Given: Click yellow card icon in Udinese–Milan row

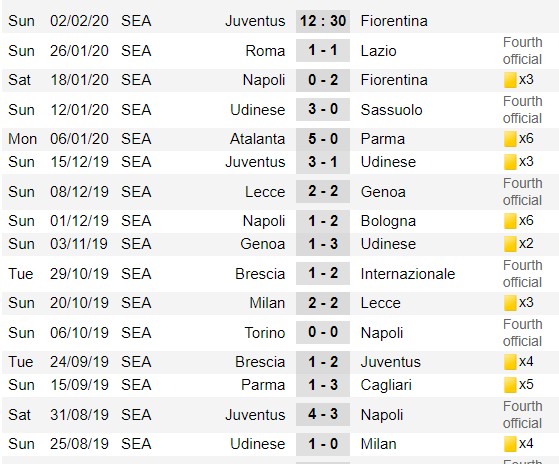Looking at the screenshot, I should click(510, 444).
